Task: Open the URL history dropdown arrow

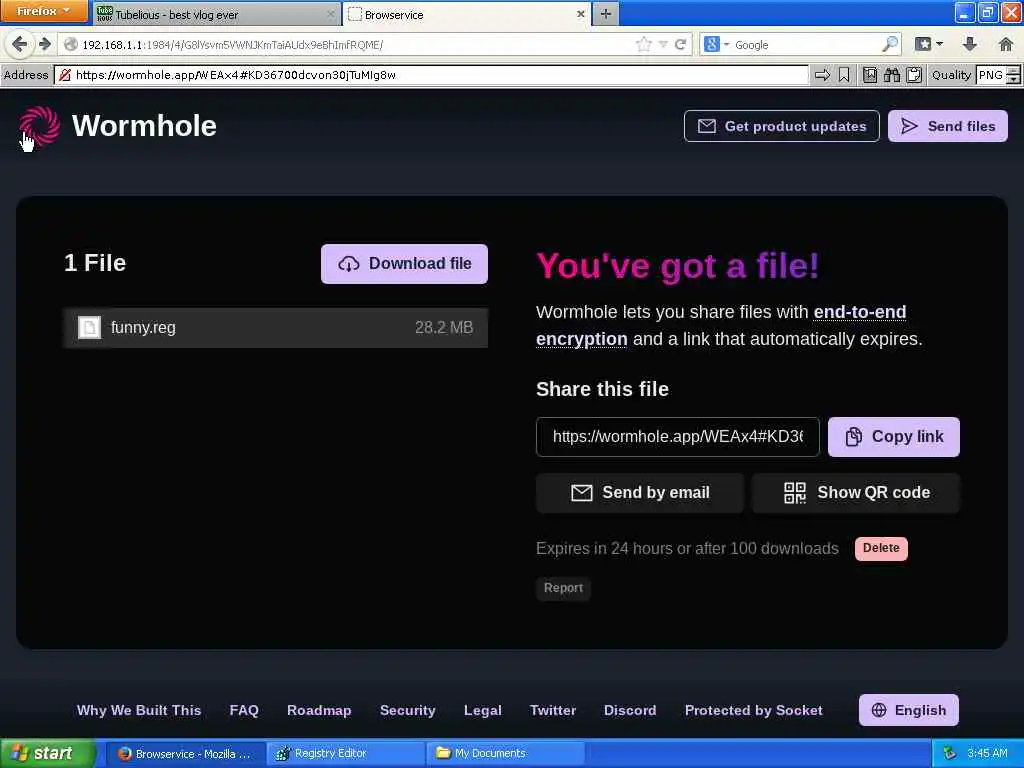Action: coord(663,44)
